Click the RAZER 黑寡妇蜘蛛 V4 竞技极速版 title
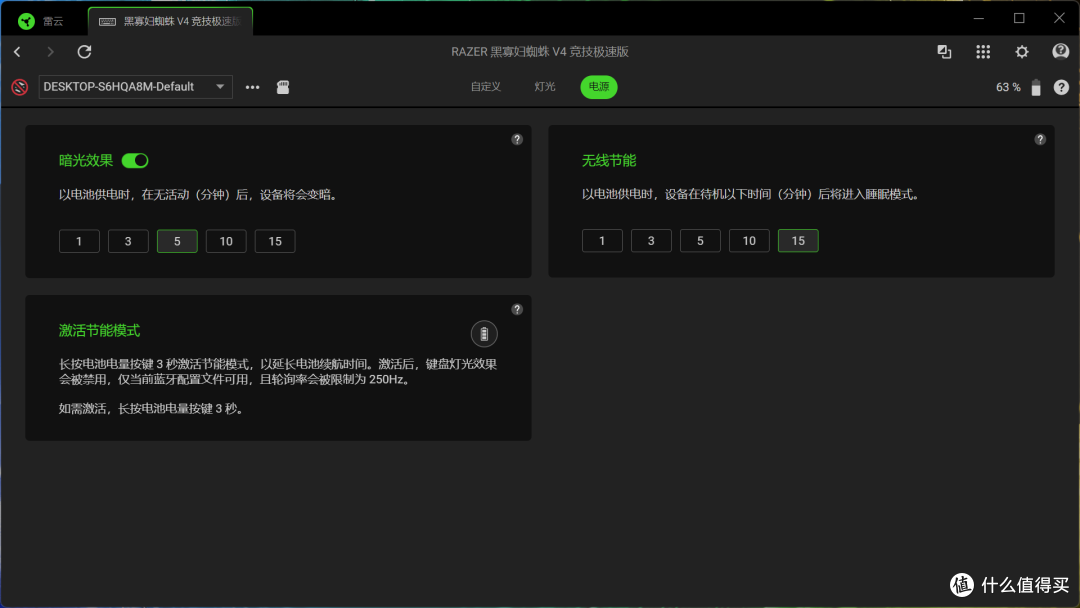The height and width of the screenshot is (608, 1080). click(x=540, y=52)
